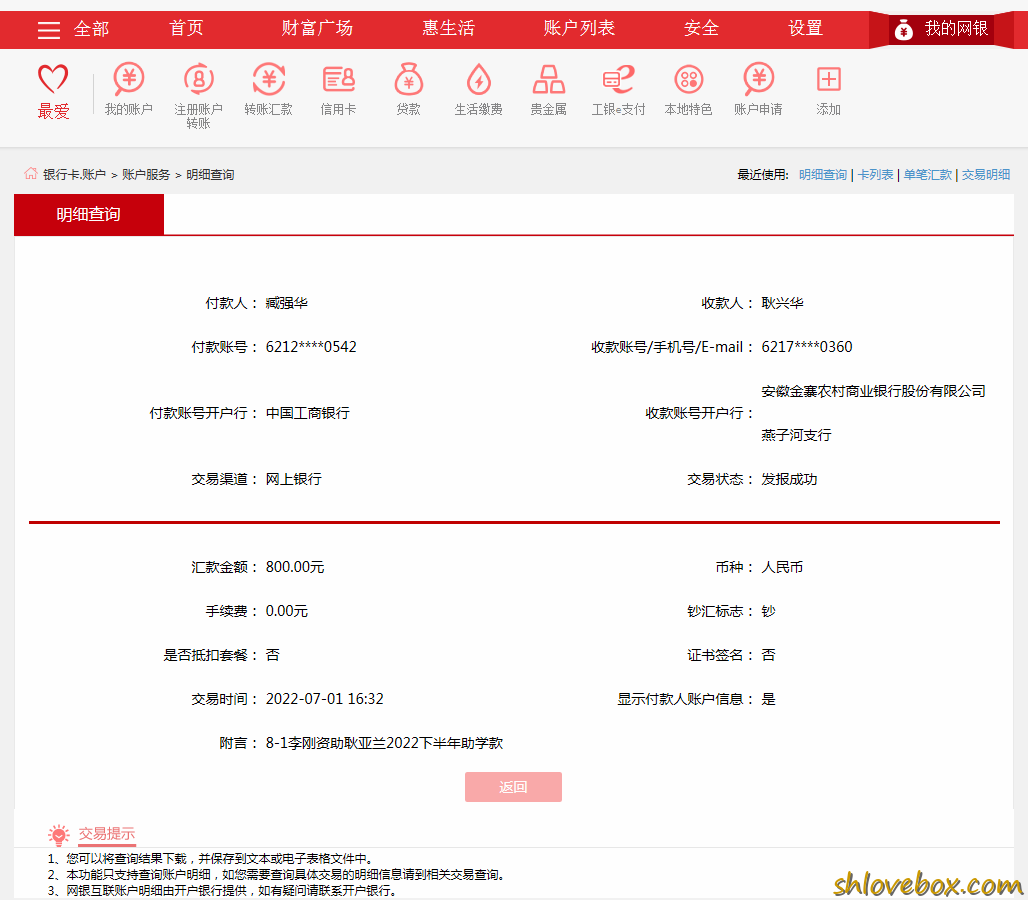Click currency value 人民币
This screenshot has height=900, width=1028.
pos(782,567)
